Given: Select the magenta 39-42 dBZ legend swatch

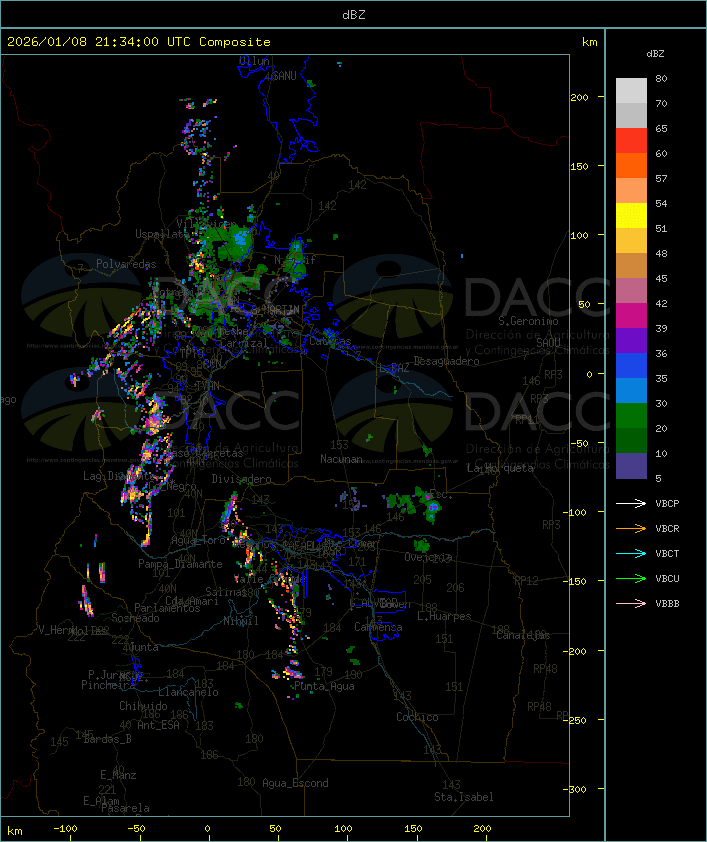Looking at the screenshot, I should pyautogui.click(x=631, y=316).
